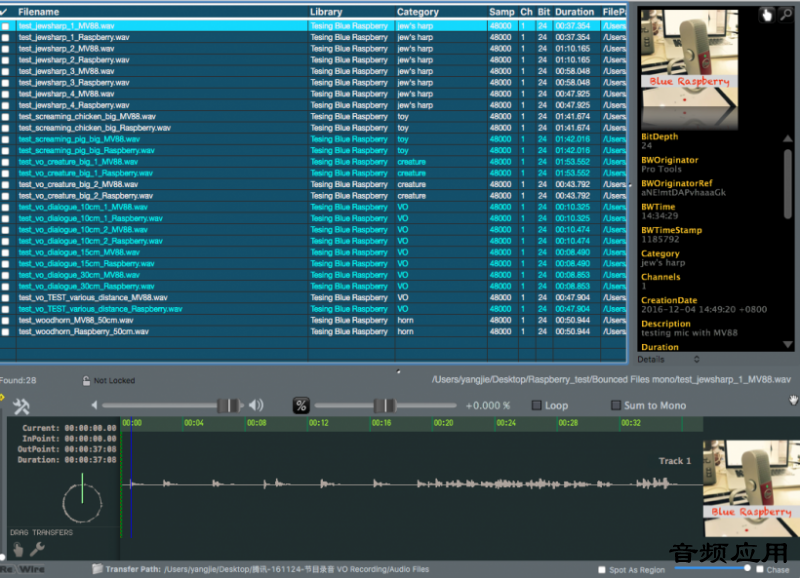Click the Track 1 label on waveform
The width and height of the screenshot is (800, 578).
click(674, 461)
